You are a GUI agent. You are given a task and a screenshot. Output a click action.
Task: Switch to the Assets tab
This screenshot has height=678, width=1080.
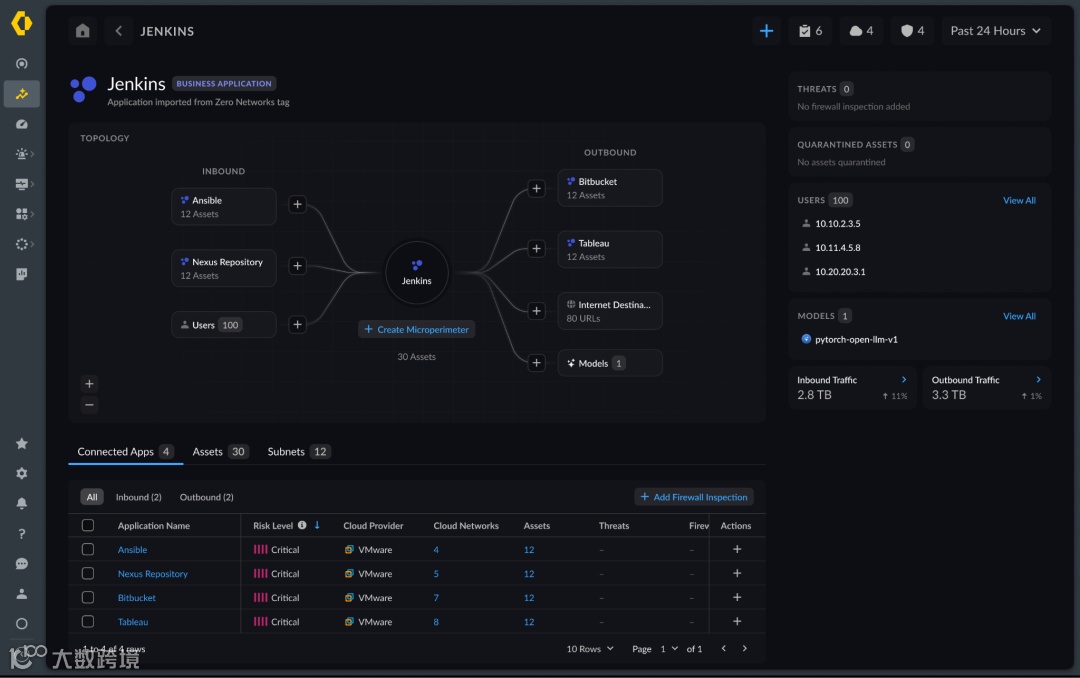pos(219,451)
